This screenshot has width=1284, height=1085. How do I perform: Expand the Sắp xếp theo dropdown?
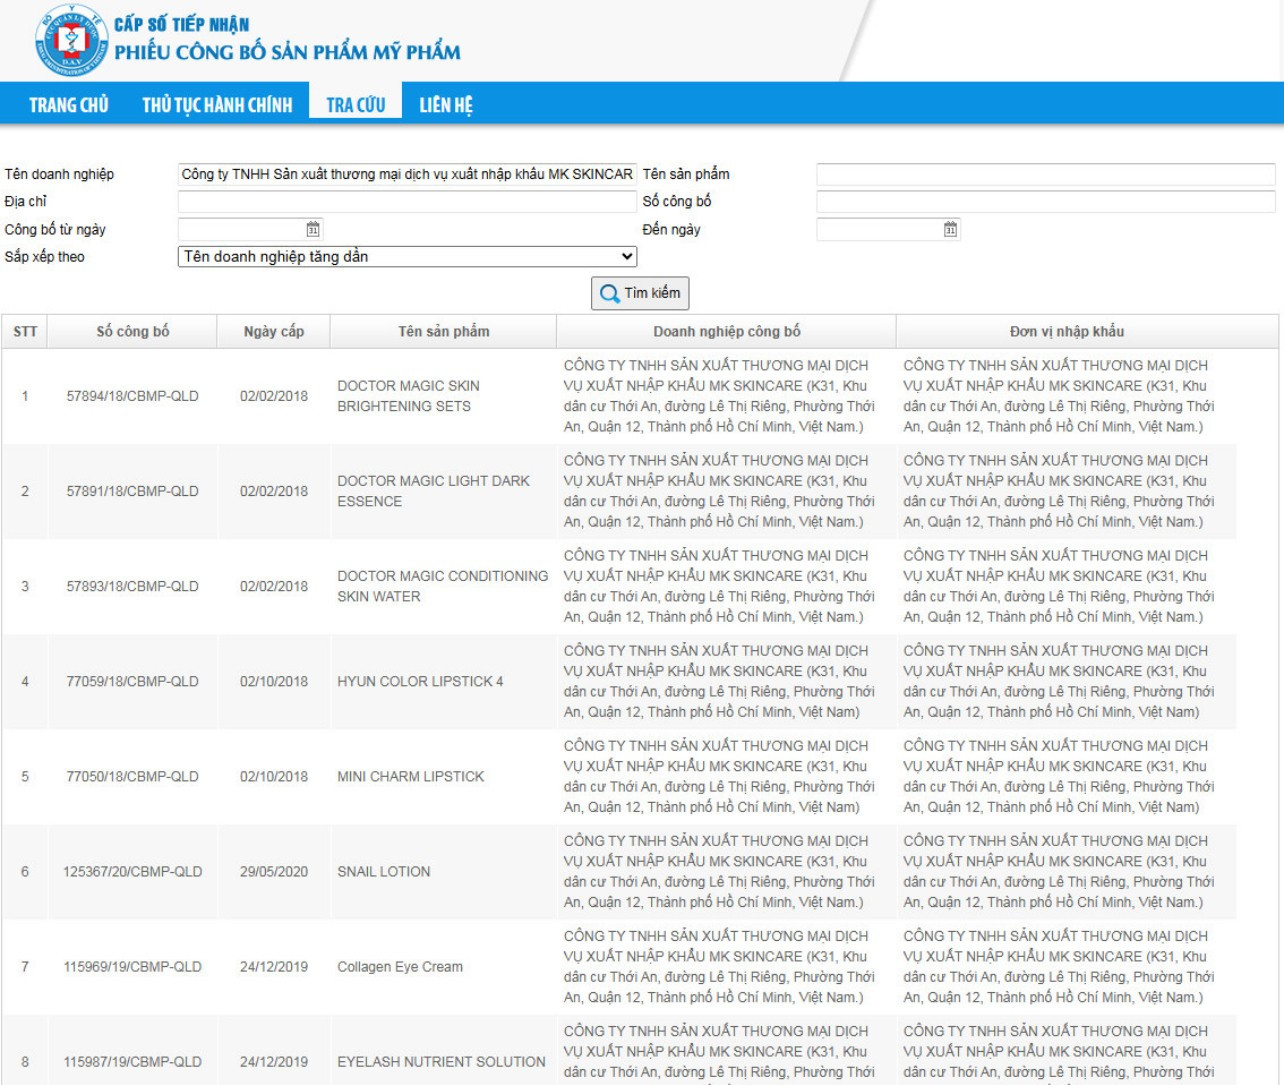tap(407, 257)
